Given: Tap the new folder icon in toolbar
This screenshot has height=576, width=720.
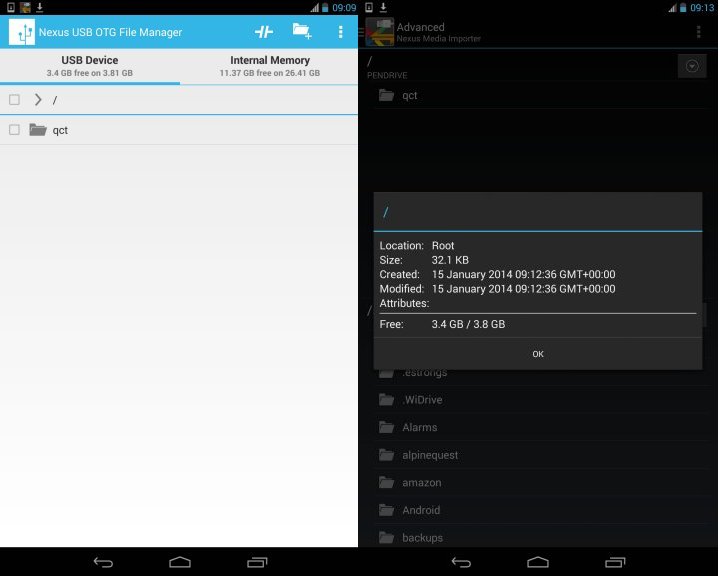Looking at the screenshot, I should (x=302, y=32).
